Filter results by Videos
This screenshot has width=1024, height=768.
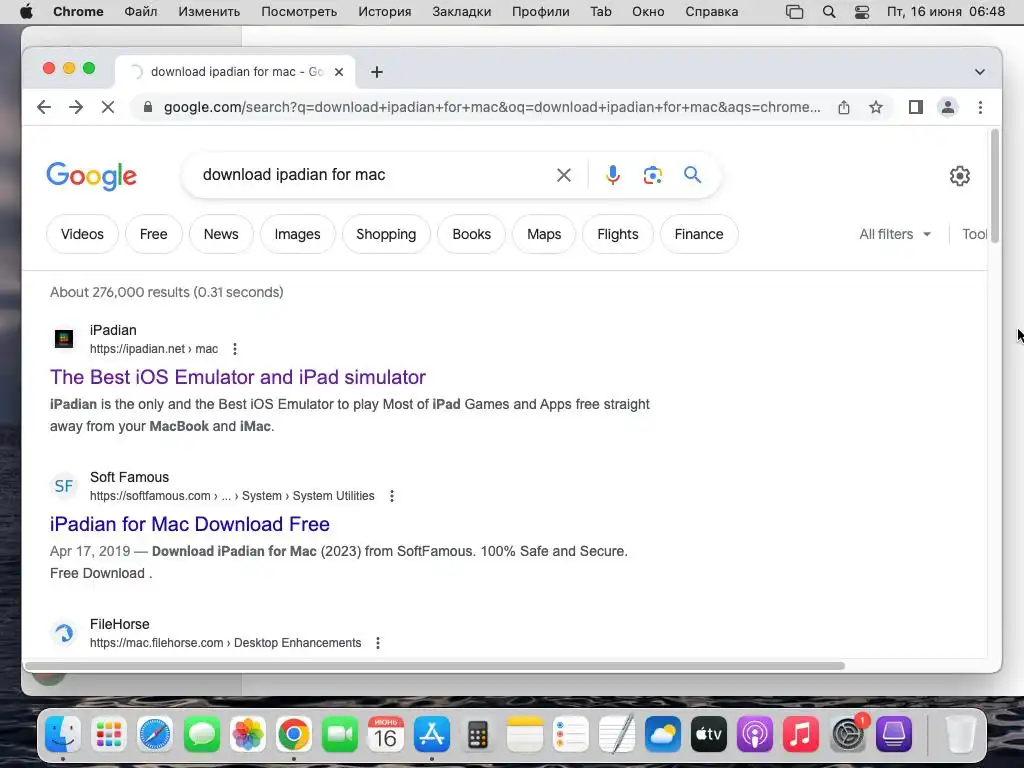click(82, 234)
